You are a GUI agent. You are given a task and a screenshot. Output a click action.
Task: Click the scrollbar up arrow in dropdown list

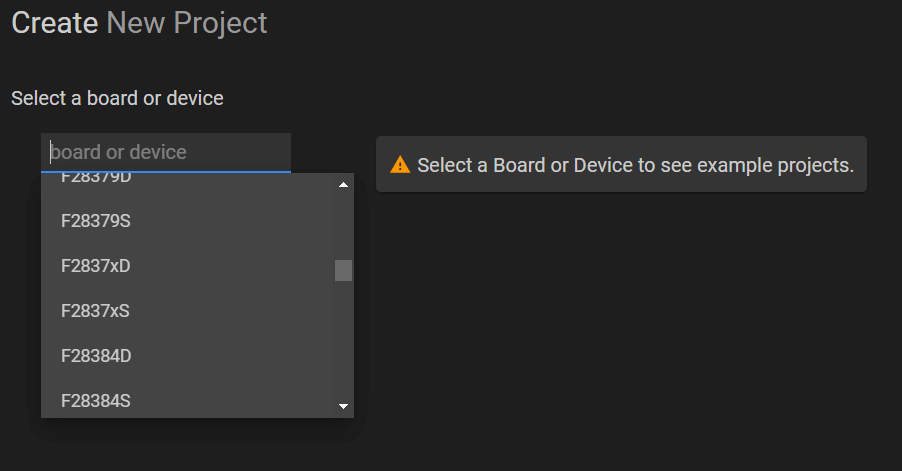[x=343, y=185]
